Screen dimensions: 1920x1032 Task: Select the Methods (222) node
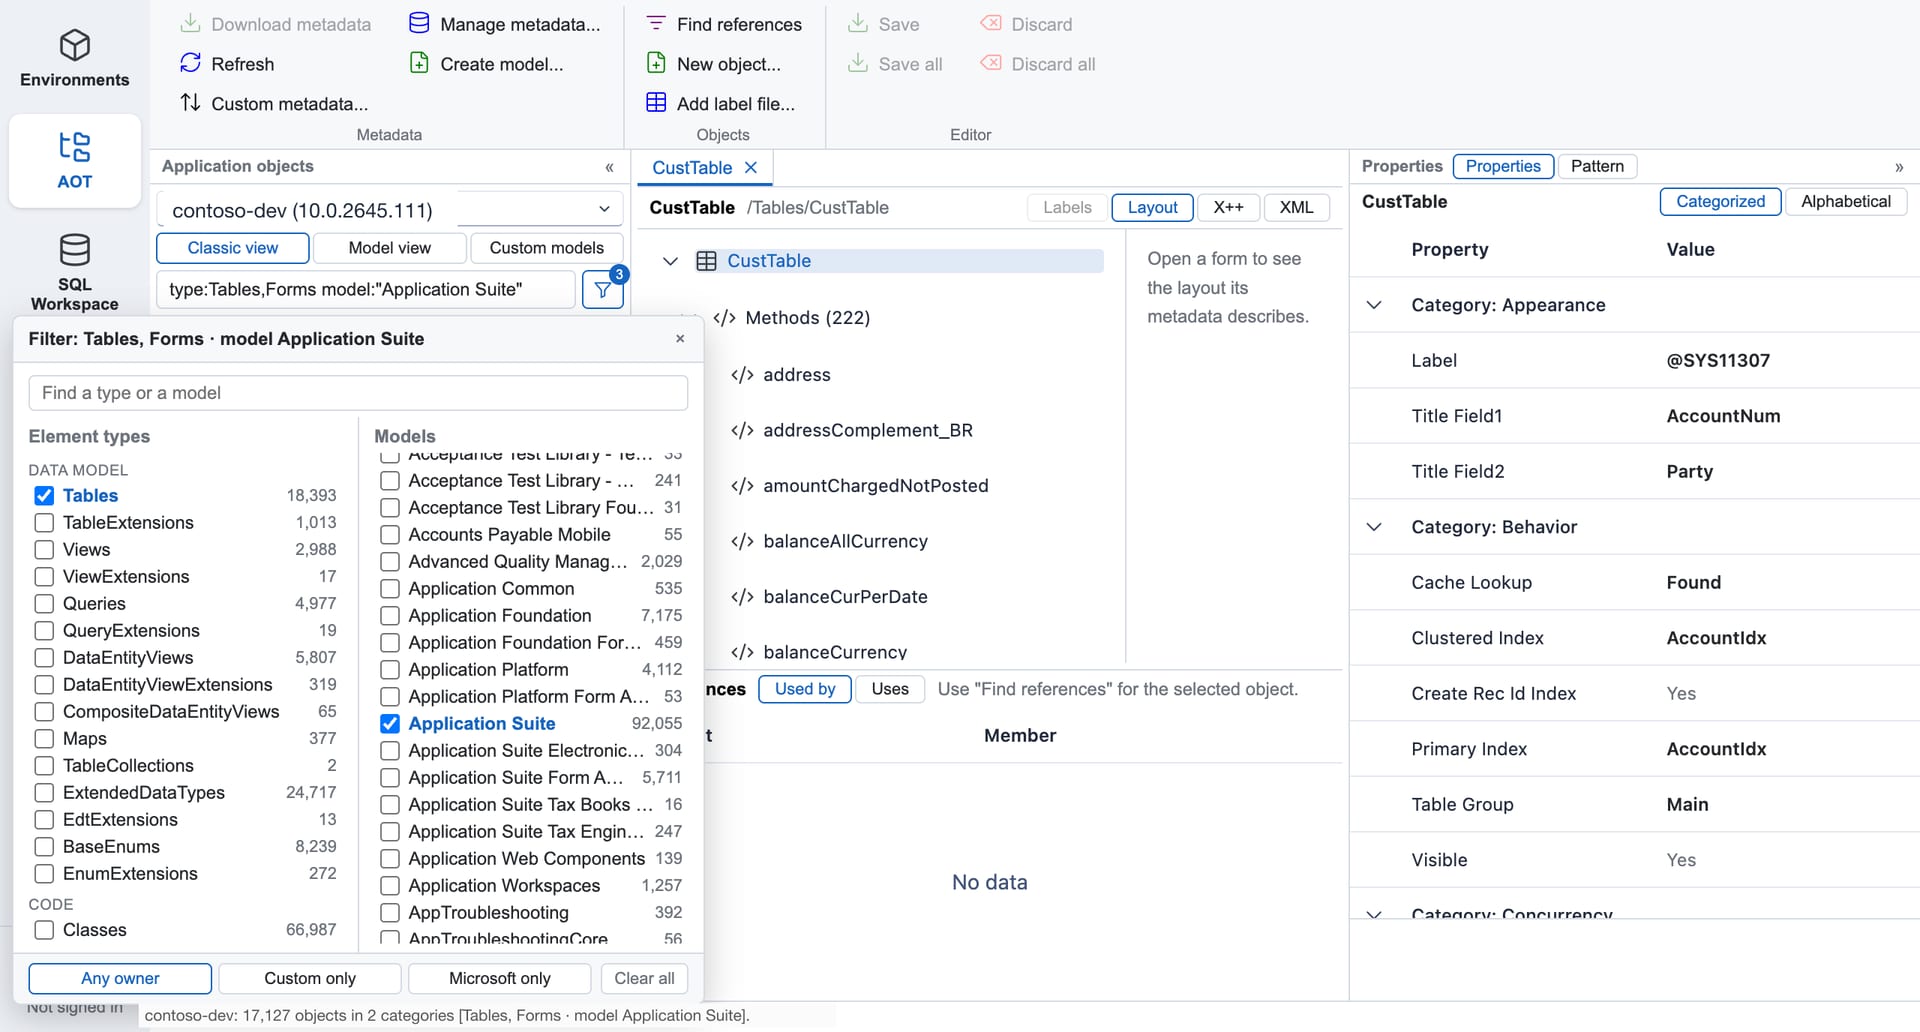point(807,318)
